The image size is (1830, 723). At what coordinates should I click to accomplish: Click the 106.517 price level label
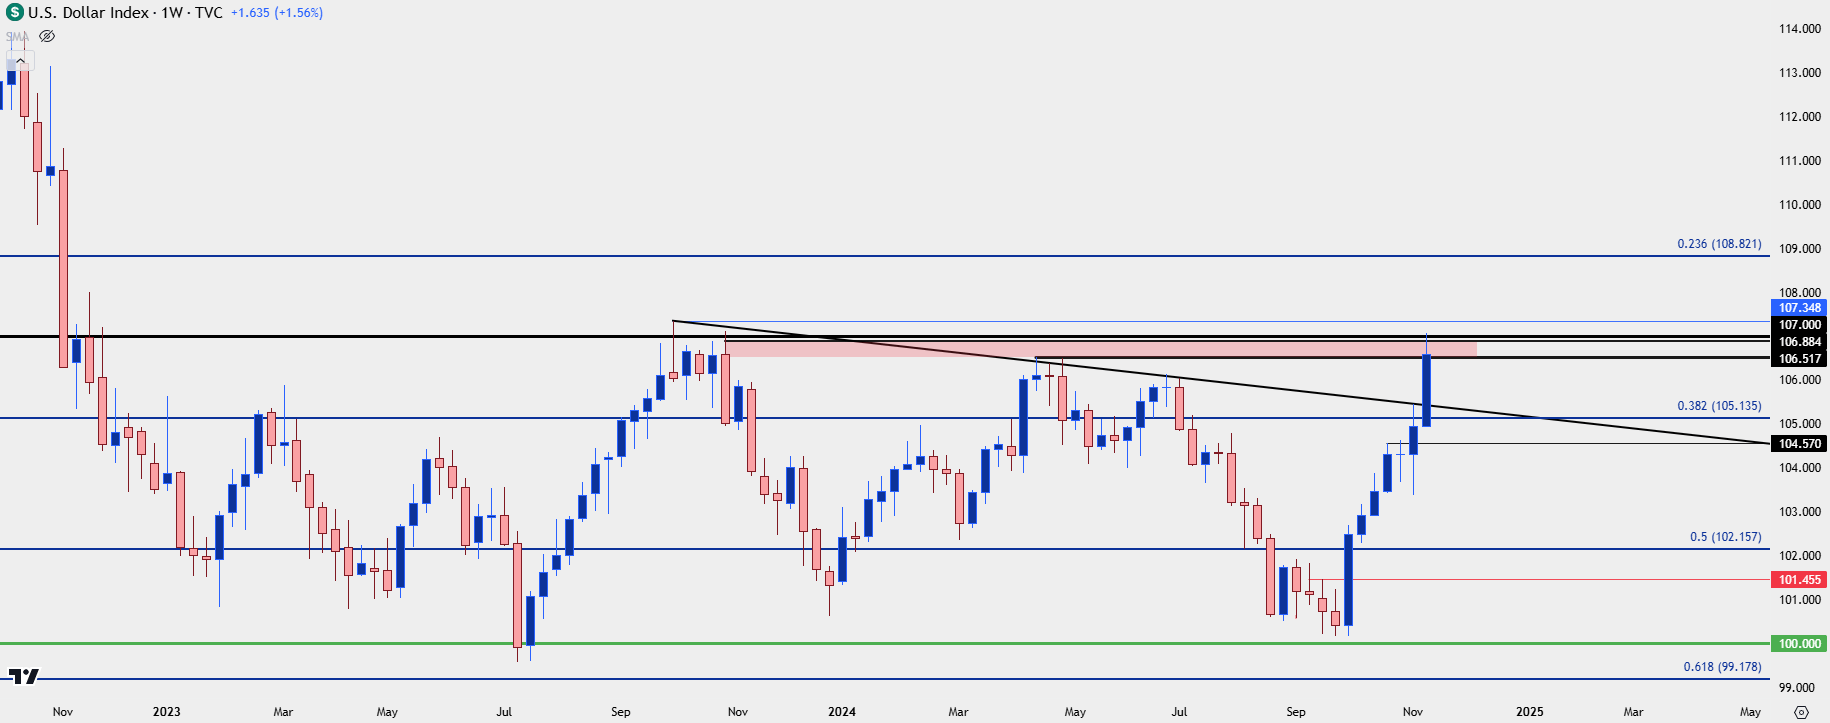tap(1800, 359)
